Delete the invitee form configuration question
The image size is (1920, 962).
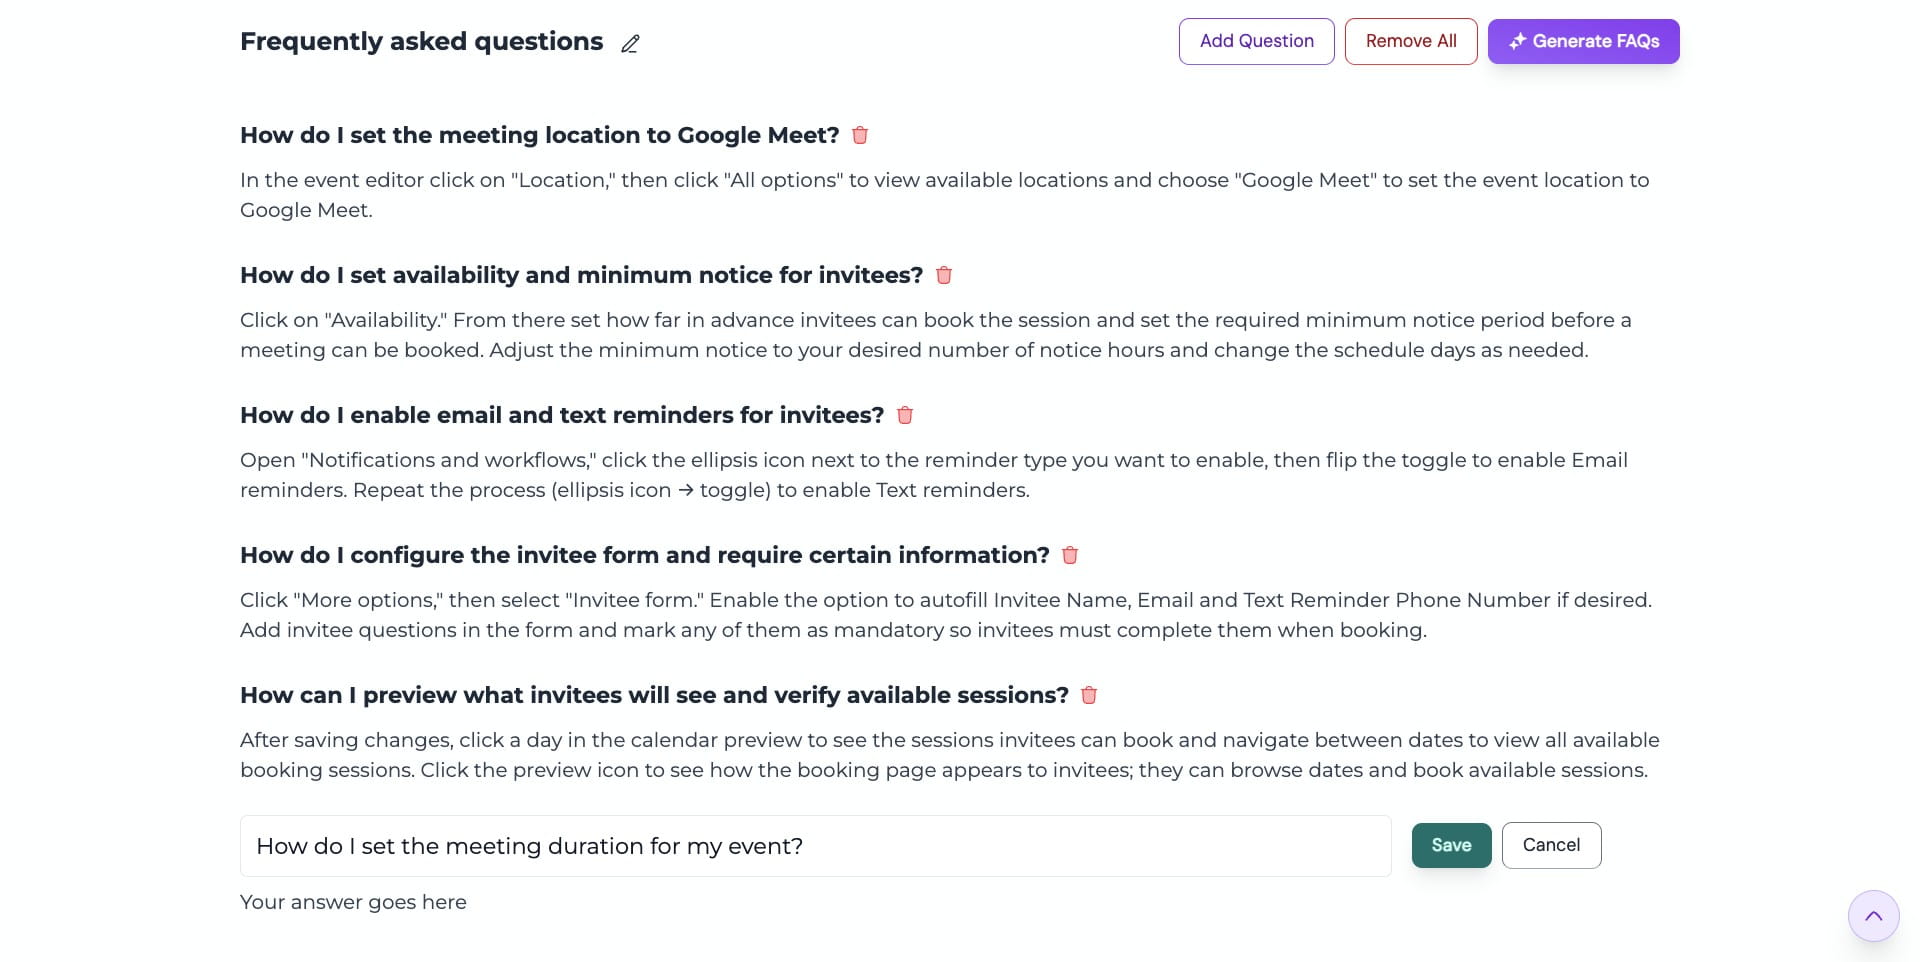coord(1070,555)
